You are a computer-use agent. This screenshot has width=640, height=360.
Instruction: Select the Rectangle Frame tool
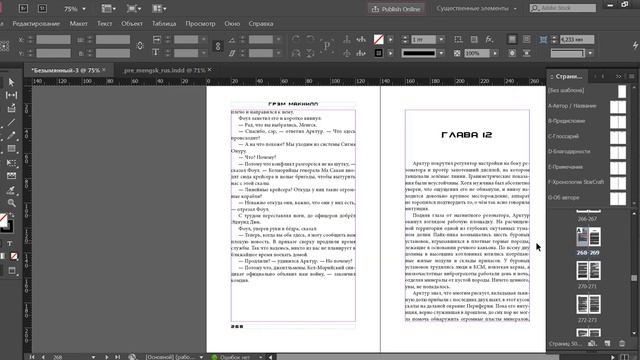[11, 149]
